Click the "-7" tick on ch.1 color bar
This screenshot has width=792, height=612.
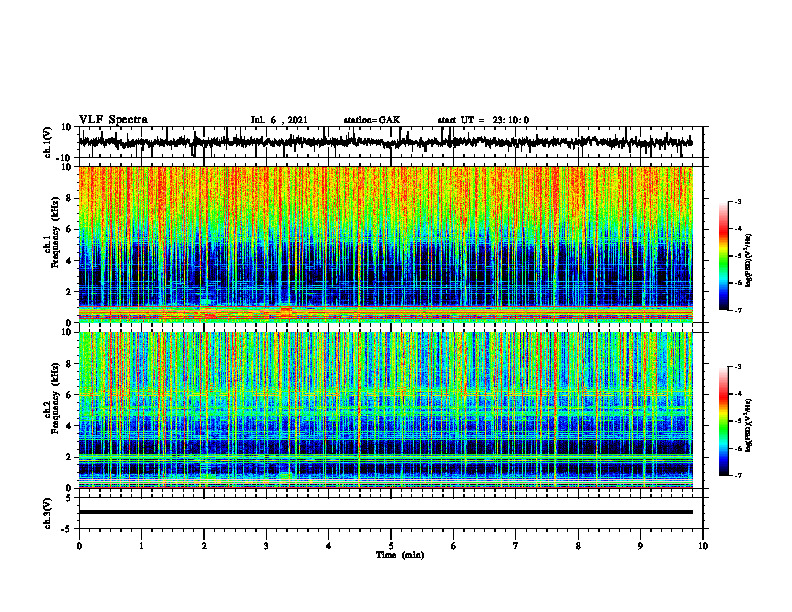tap(738, 310)
